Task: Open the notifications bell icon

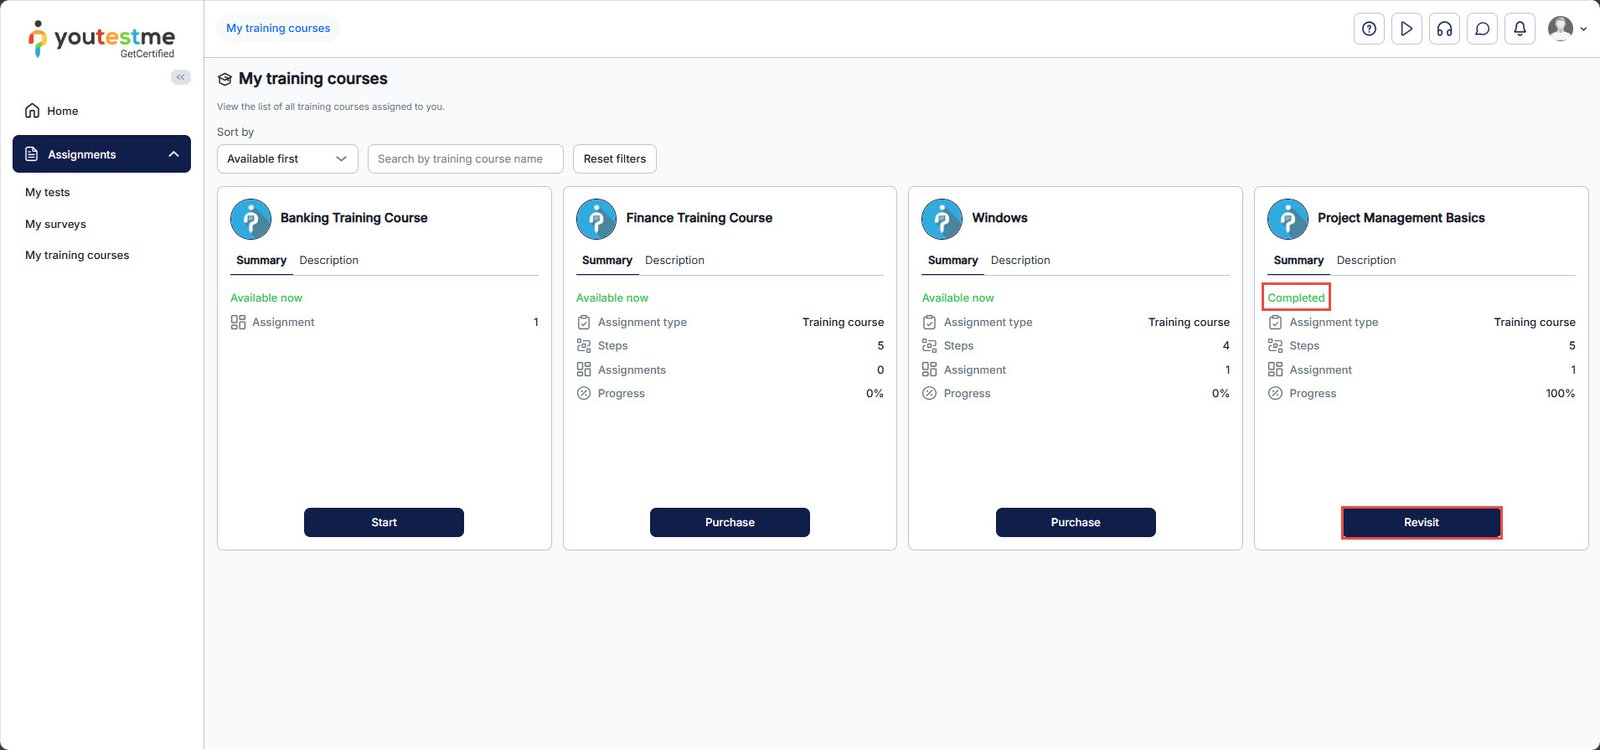Action: (1519, 29)
